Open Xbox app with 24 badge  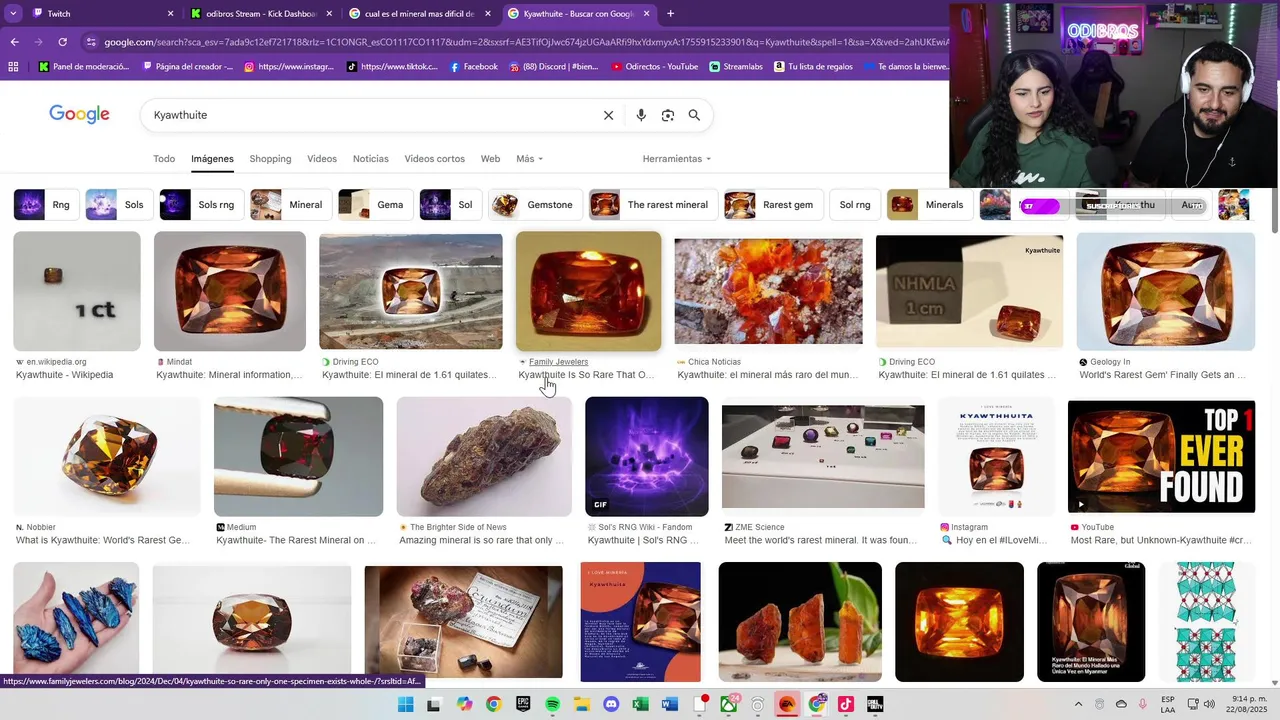coord(729,705)
